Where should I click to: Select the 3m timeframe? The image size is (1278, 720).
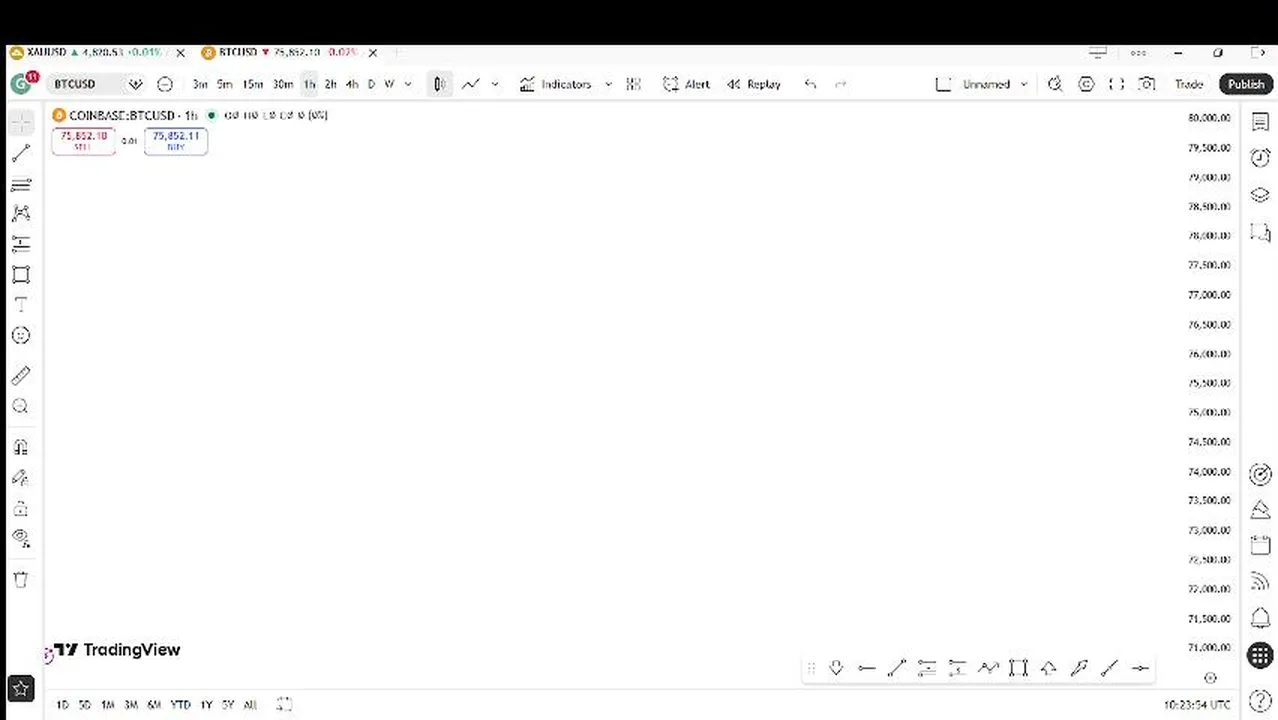[200, 84]
